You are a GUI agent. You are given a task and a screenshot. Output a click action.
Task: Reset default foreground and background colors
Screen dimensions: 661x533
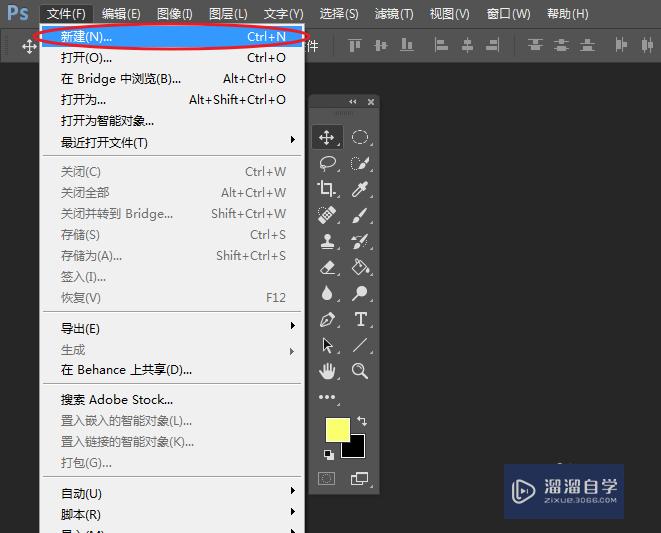click(329, 455)
